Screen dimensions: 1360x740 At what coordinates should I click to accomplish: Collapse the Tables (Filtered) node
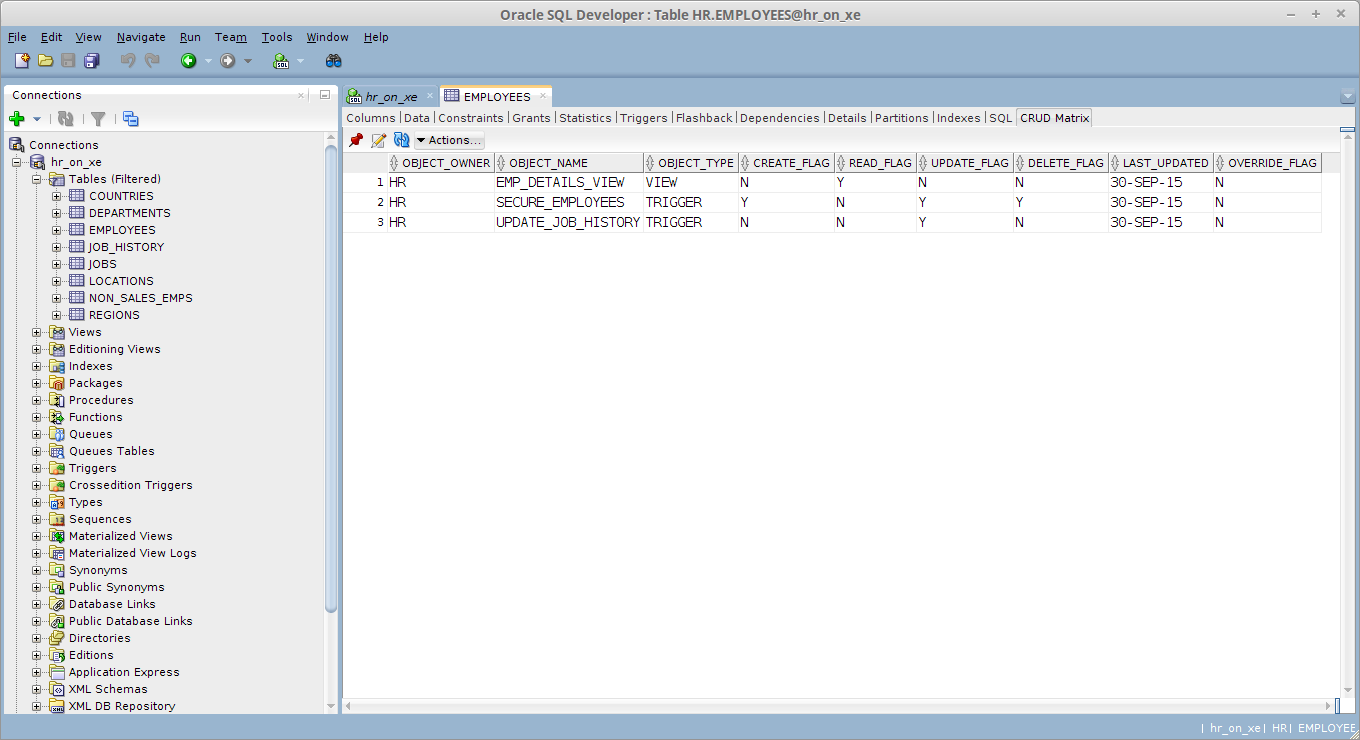click(37, 179)
